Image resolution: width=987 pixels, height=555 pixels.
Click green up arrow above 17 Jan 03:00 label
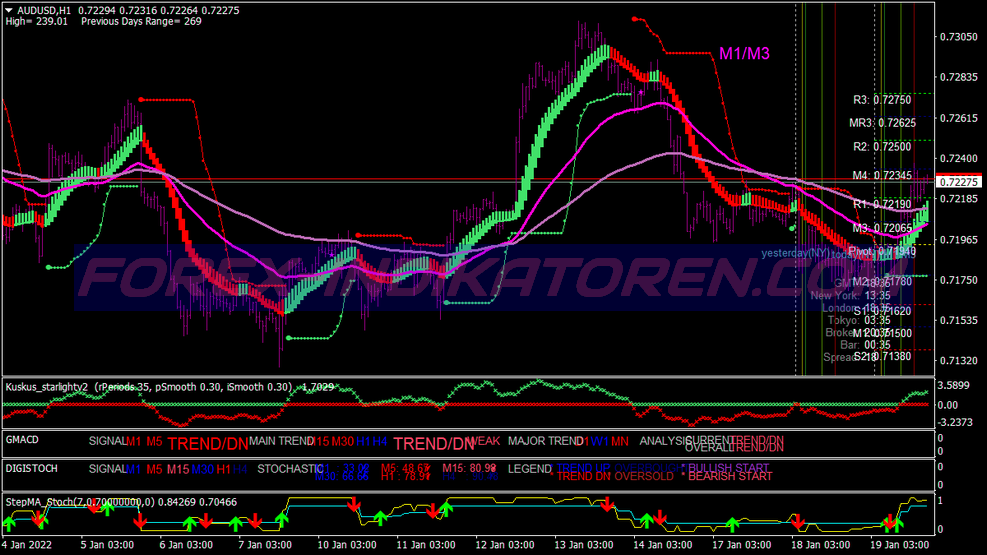pos(734,524)
